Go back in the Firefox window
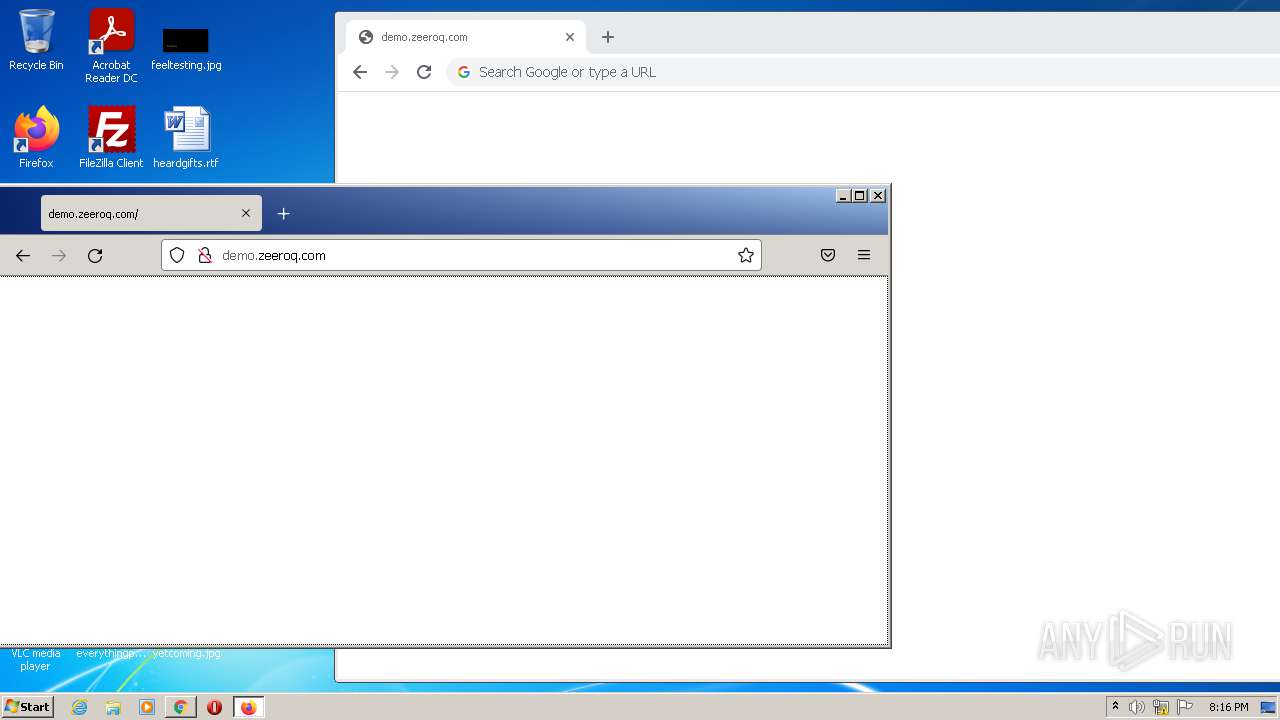 coord(23,256)
